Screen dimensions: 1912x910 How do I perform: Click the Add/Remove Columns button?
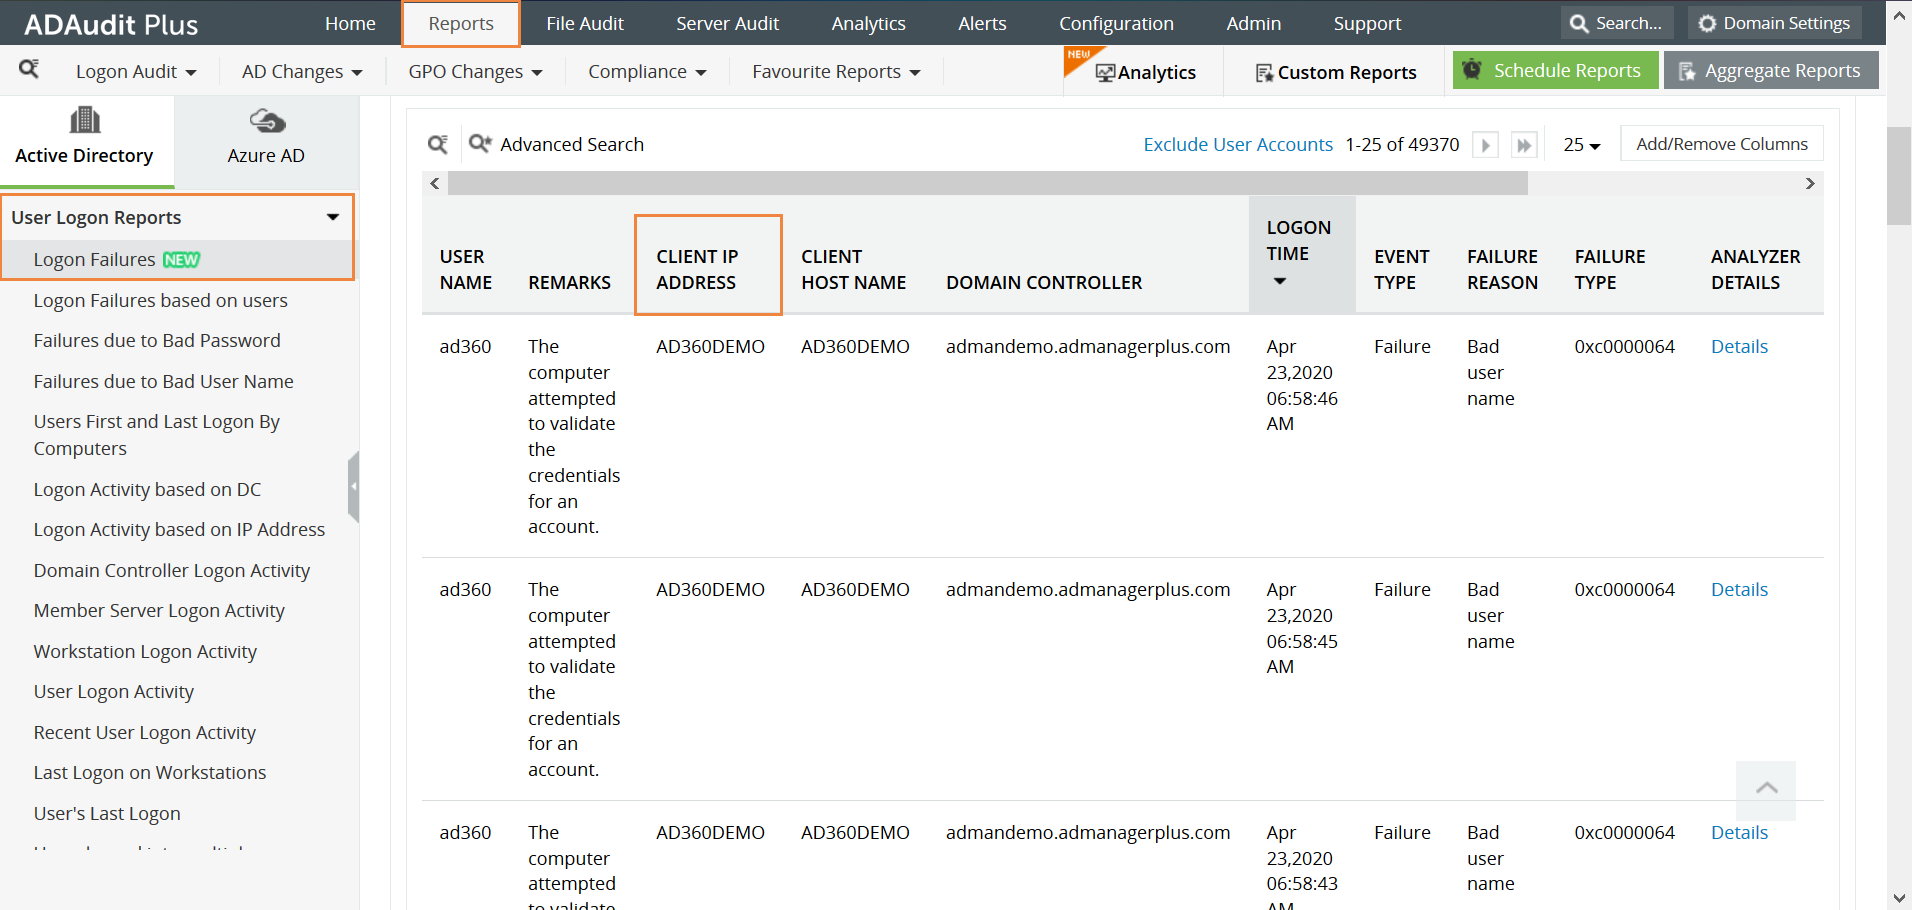click(1722, 144)
